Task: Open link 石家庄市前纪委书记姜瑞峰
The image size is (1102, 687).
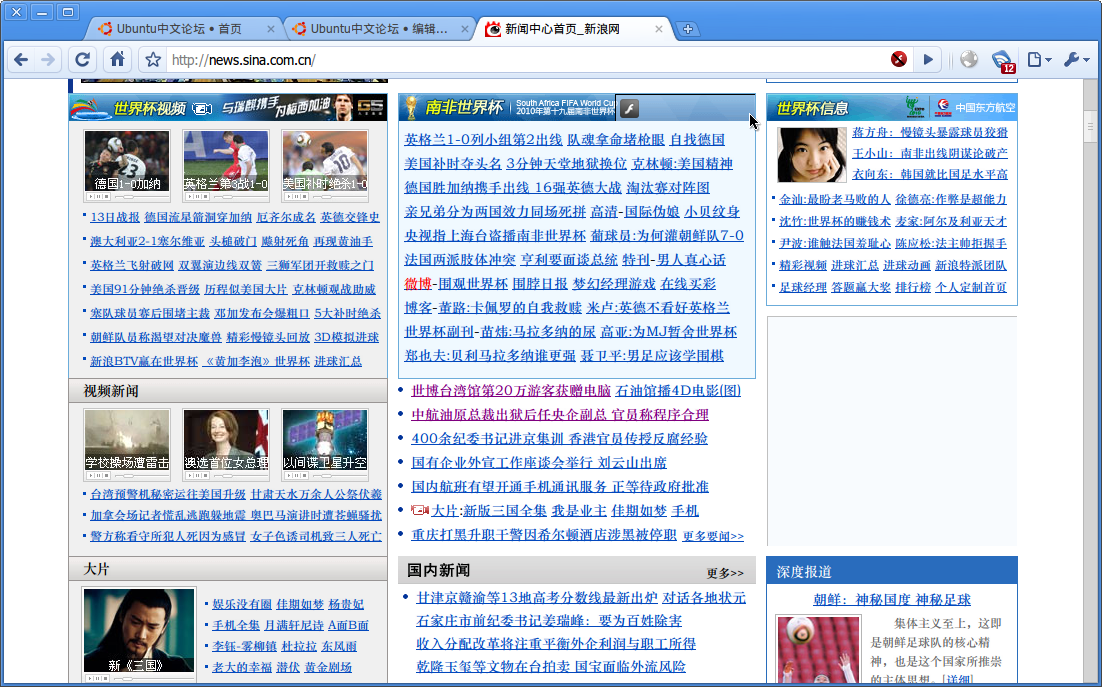Action: 500,621
